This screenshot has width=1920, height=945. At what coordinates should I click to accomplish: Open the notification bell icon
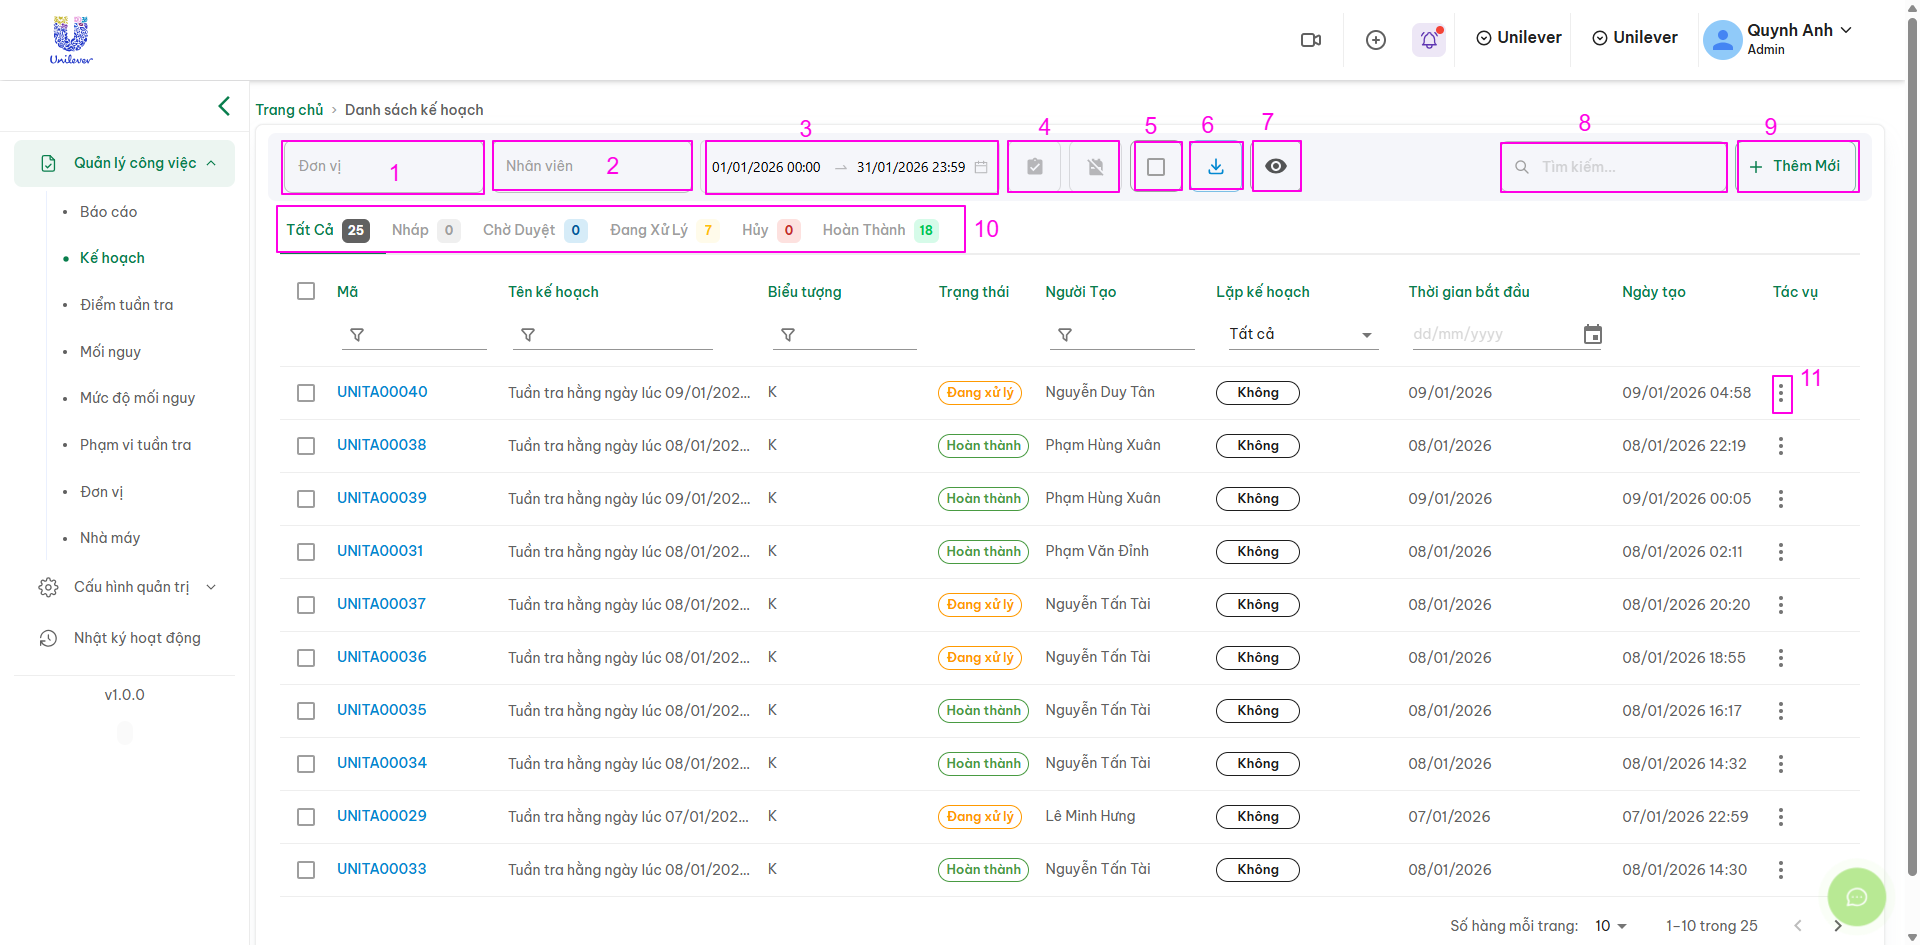click(1429, 40)
